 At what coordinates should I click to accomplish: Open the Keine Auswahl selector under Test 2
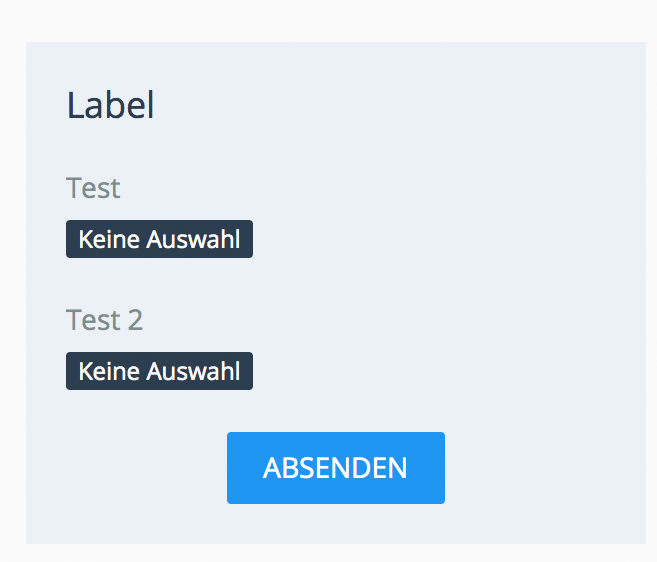pos(159,372)
